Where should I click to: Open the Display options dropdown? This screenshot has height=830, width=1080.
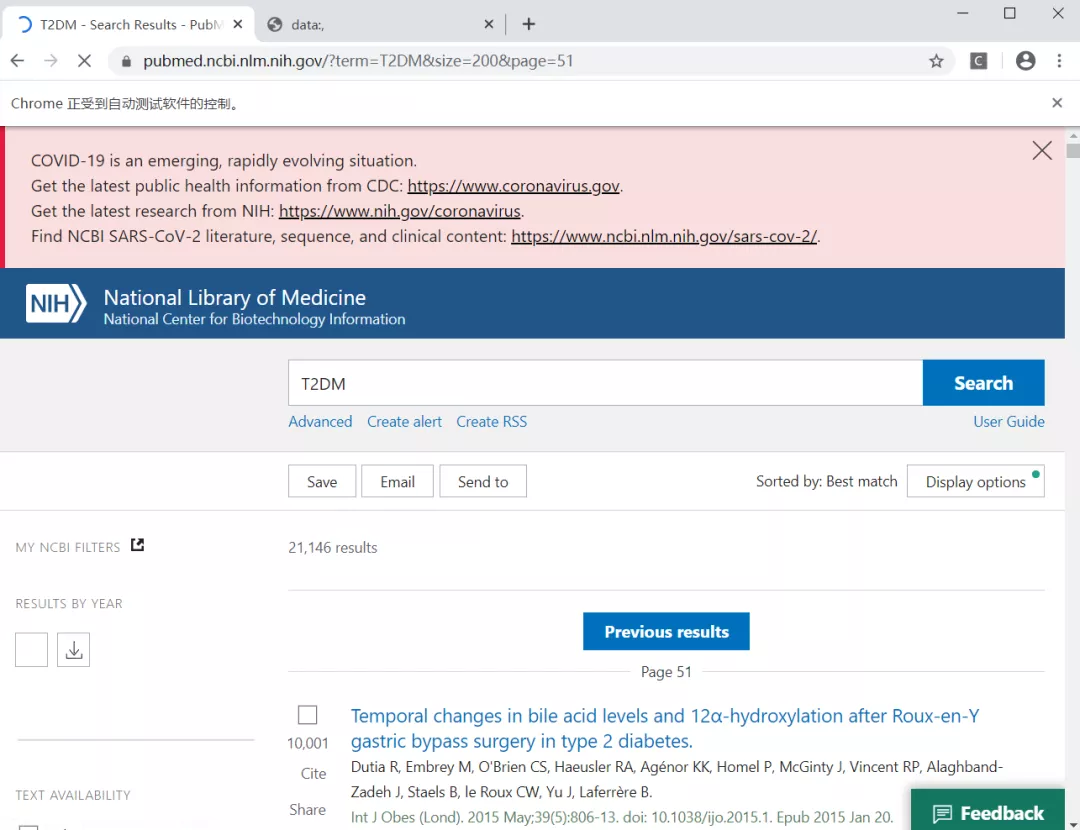pos(975,481)
